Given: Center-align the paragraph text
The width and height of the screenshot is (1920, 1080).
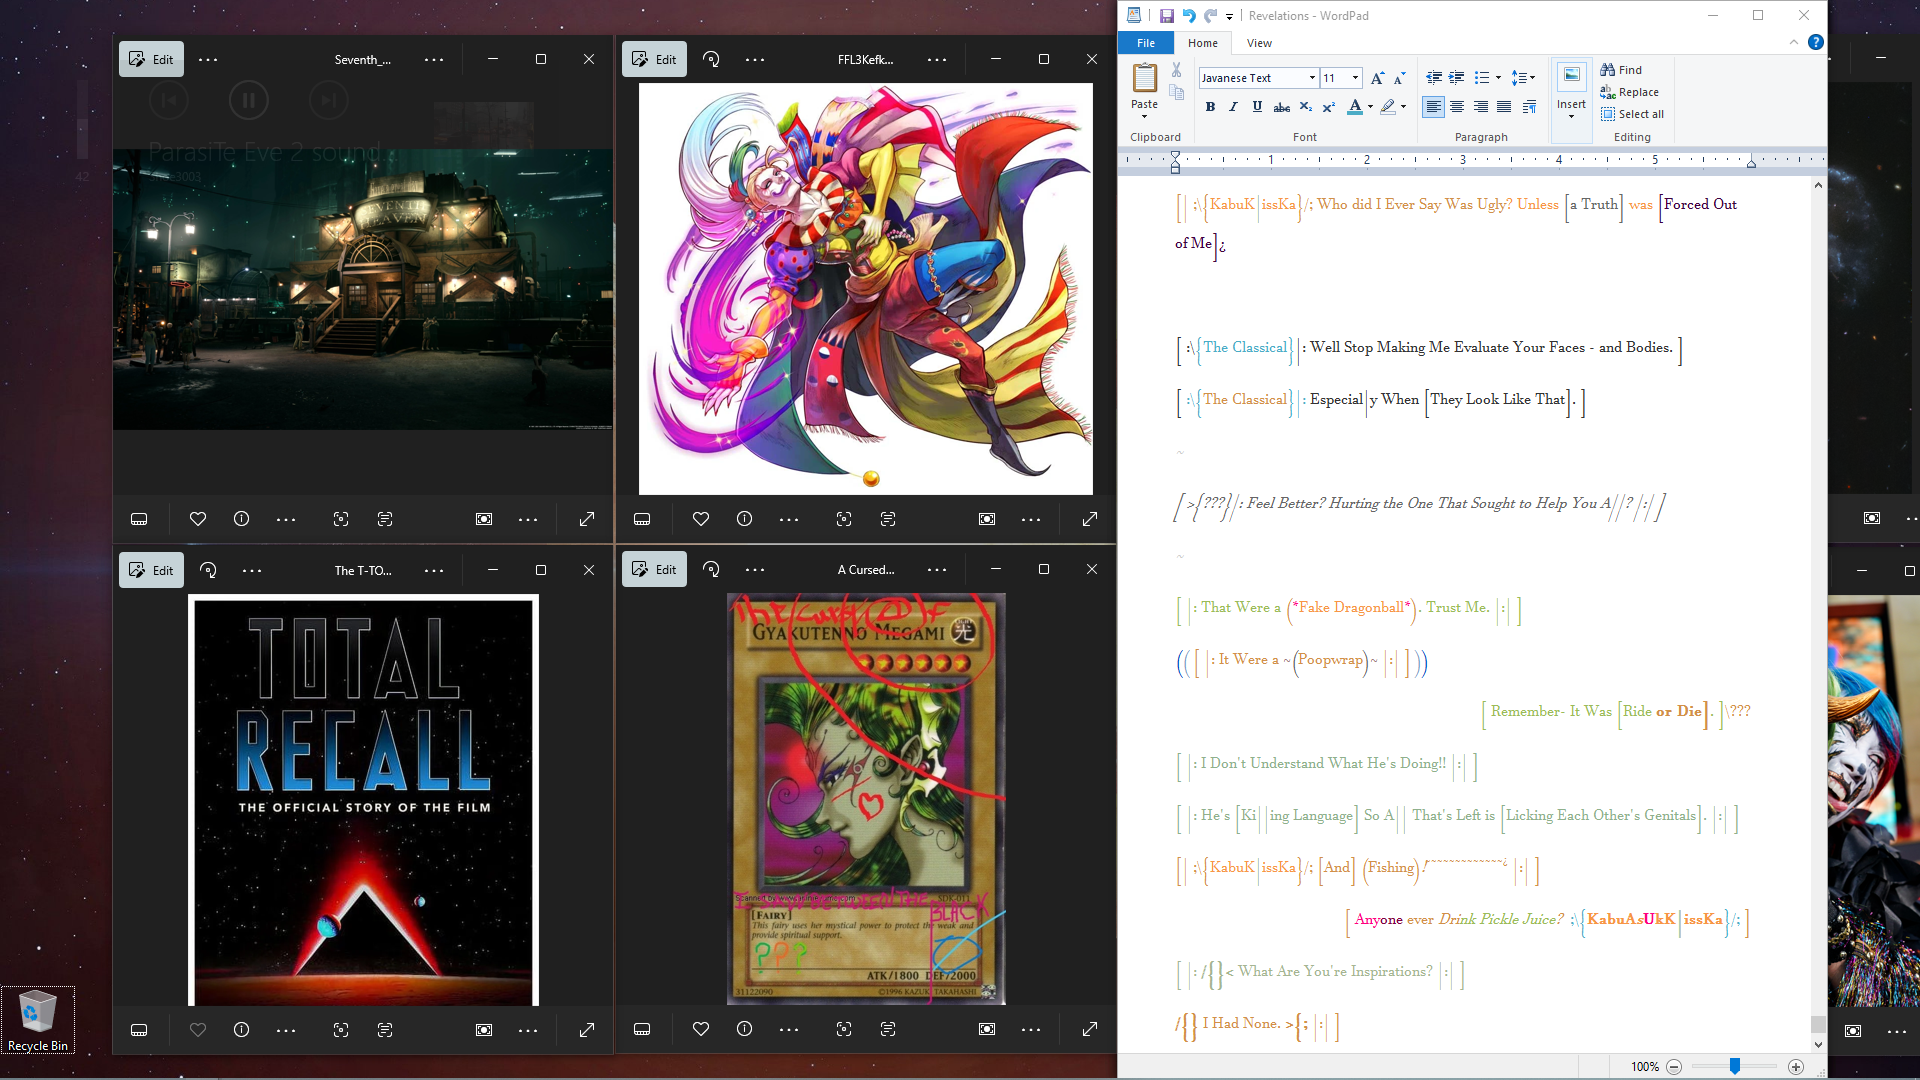Looking at the screenshot, I should point(1457,107).
